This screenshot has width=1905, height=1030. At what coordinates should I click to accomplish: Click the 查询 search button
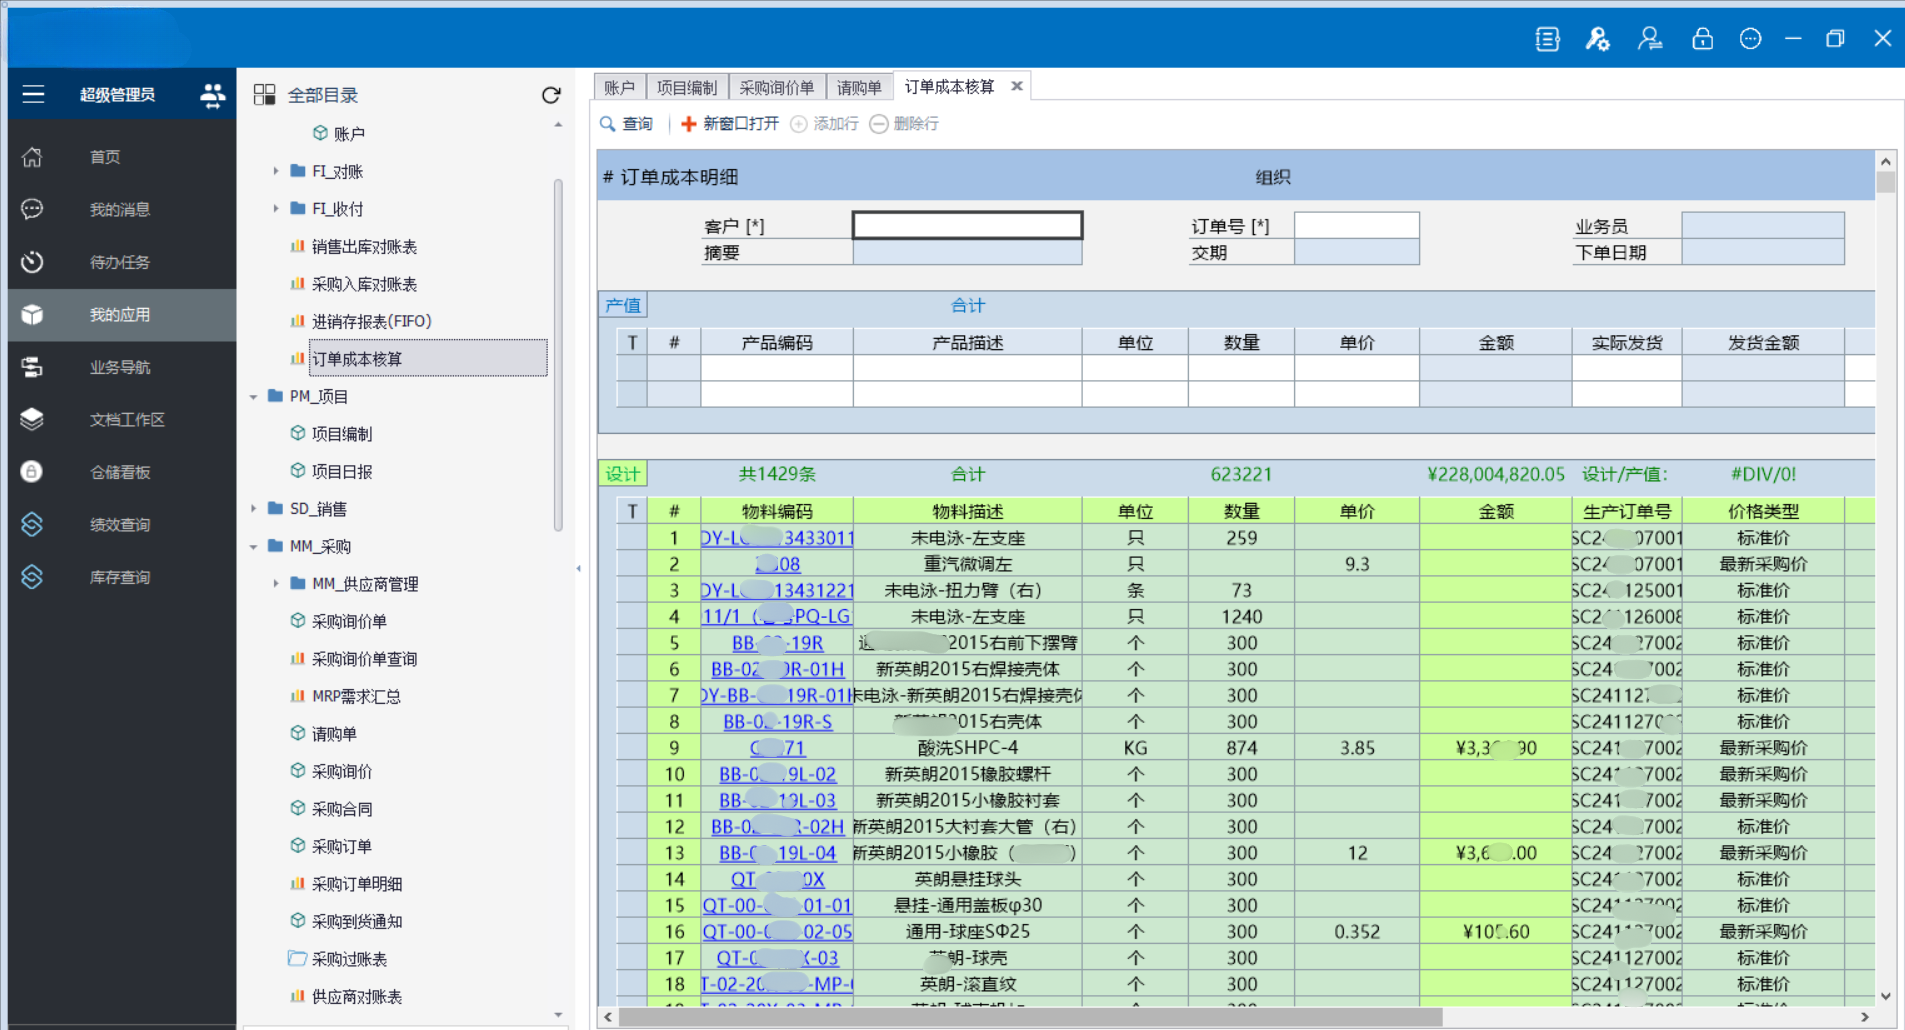coord(626,124)
